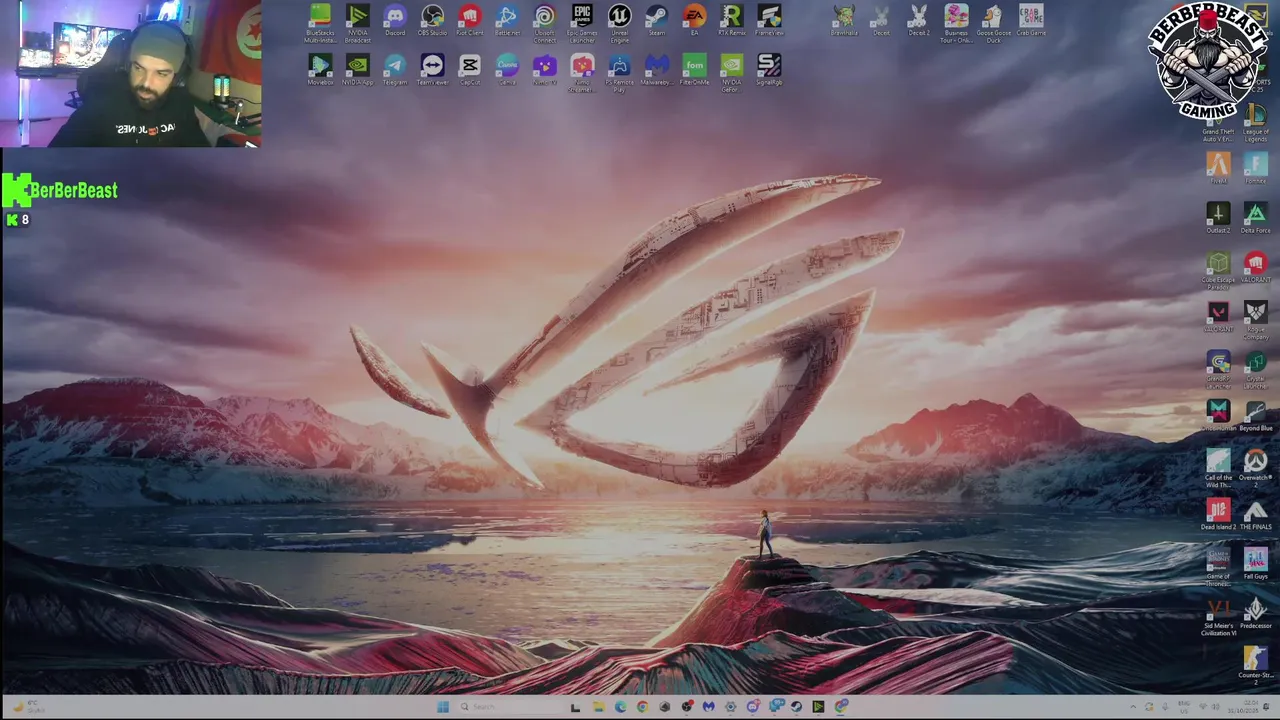Select the RTX Remix shortcut
The height and width of the screenshot is (720, 1280).
coord(731,21)
